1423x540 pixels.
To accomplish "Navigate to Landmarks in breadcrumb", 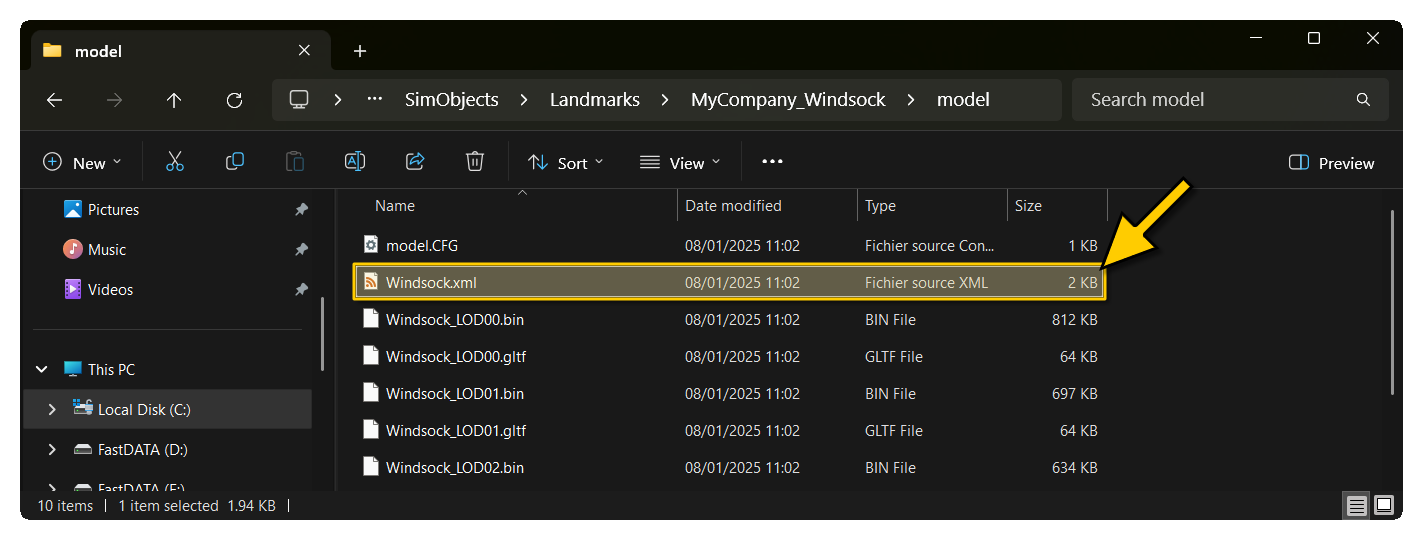I will click(x=594, y=100).
